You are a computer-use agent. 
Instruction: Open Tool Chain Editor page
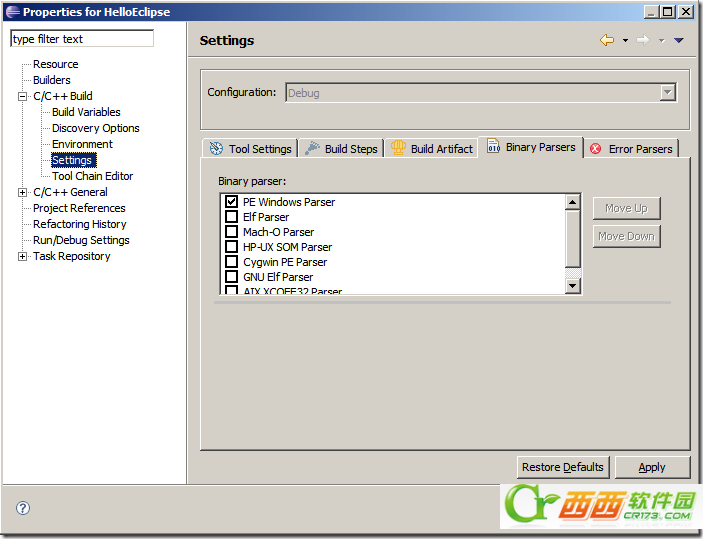point(92,176)
